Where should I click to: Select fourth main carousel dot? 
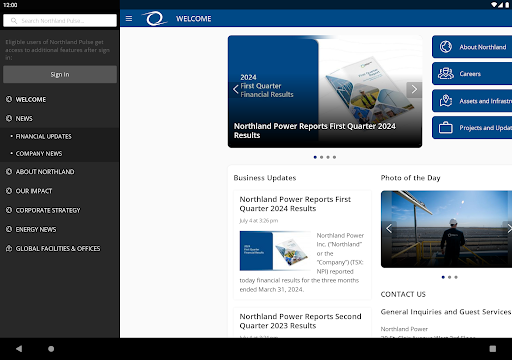point(334,157)
